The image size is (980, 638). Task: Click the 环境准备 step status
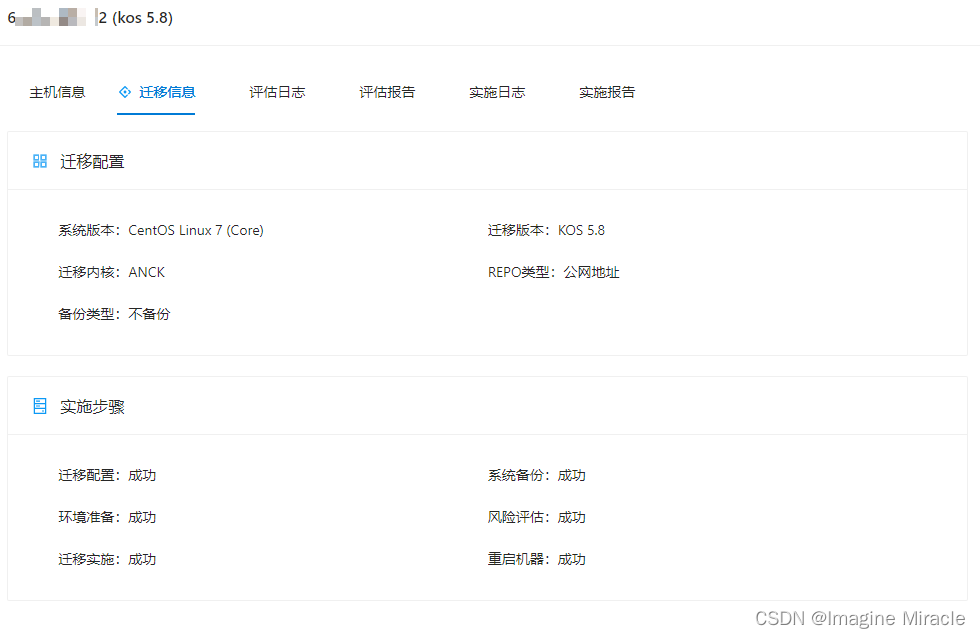pyautogui.click(x=142, y=517)
